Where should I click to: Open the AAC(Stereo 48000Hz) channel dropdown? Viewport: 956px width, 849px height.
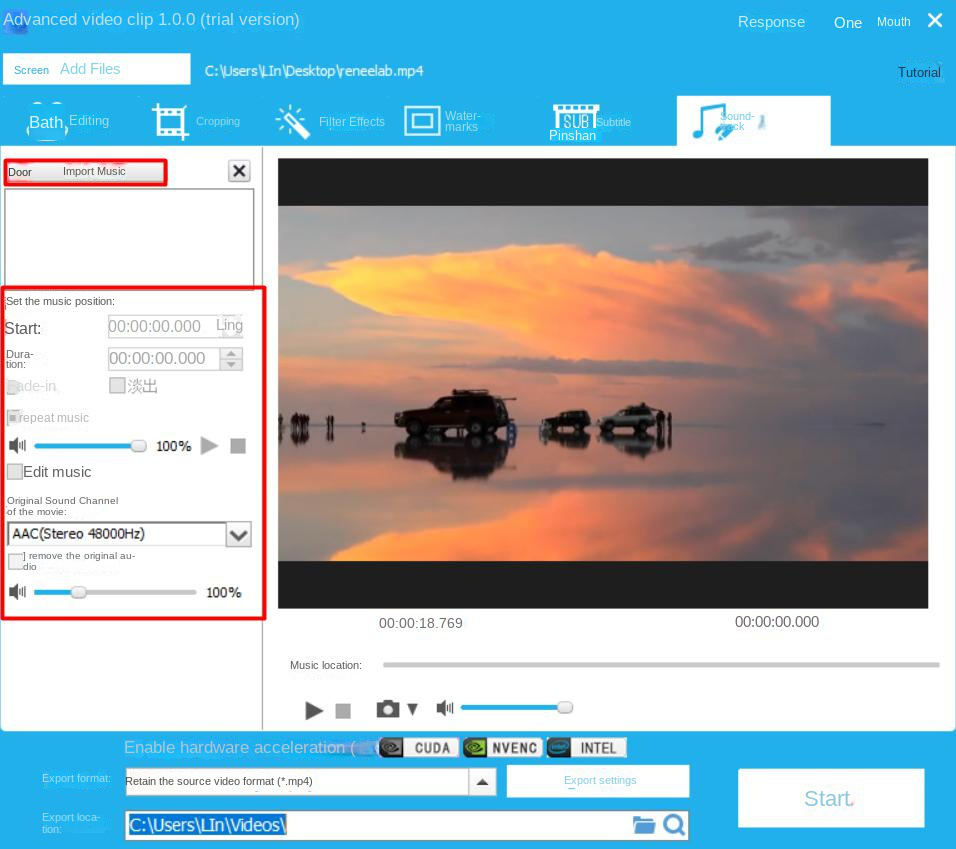pos(238,534)
